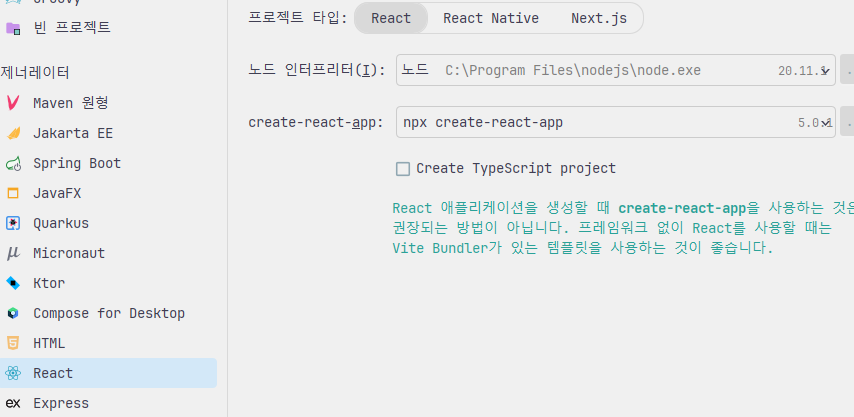Image resolution: width=854 pixels, height=417 pixels.
Task: Click the Express ex icon
Action: tap(13, 403)
